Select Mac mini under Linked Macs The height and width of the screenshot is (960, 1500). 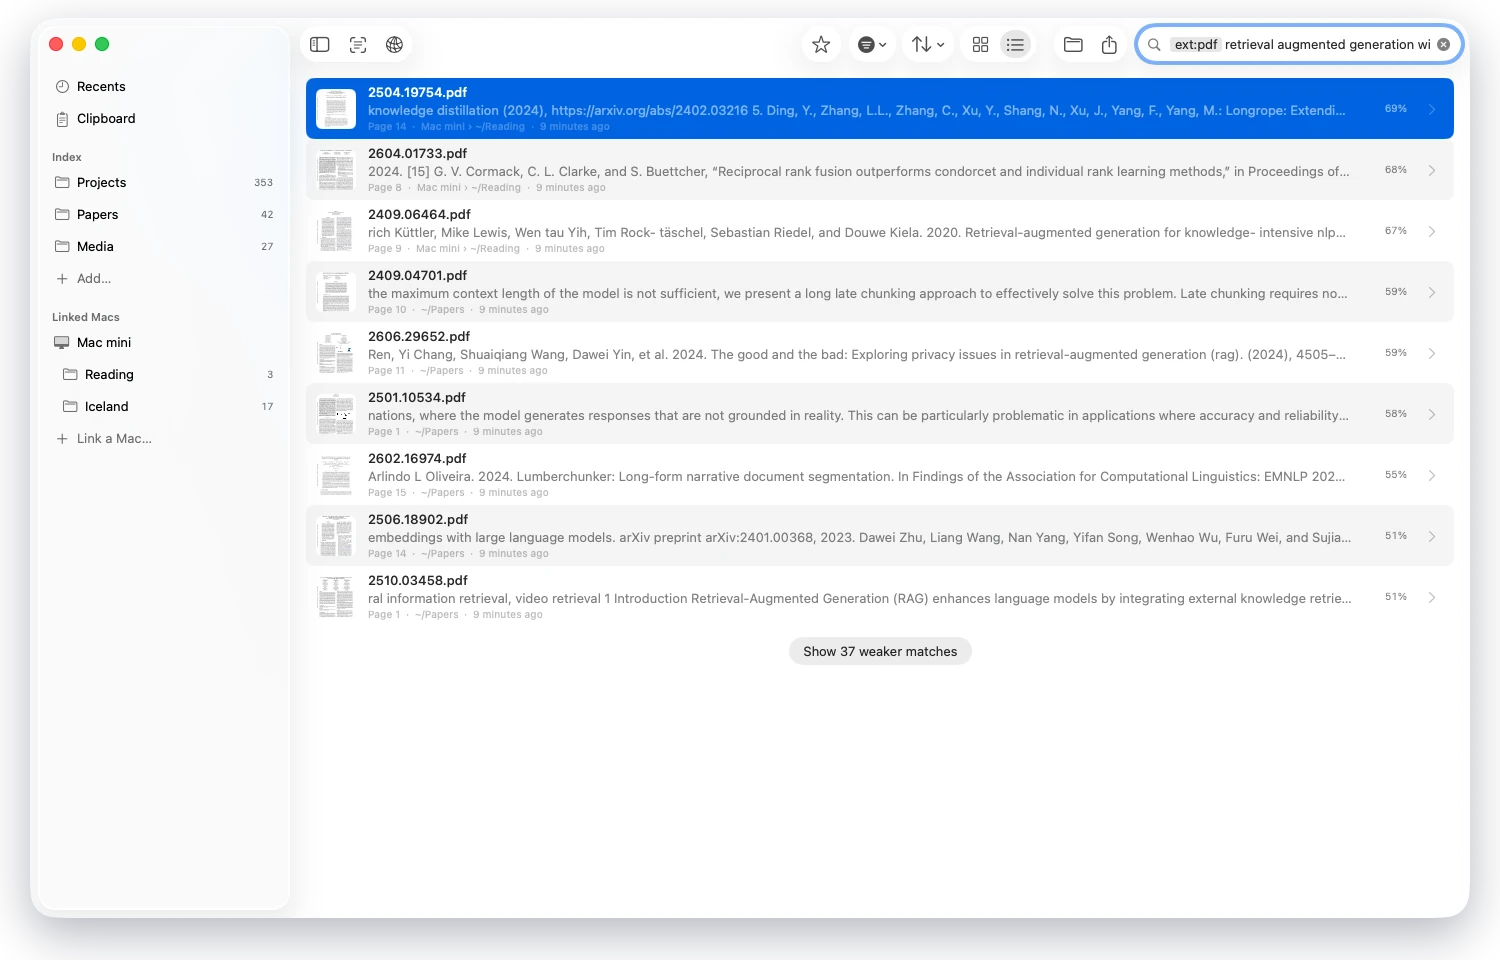[164, 342]
